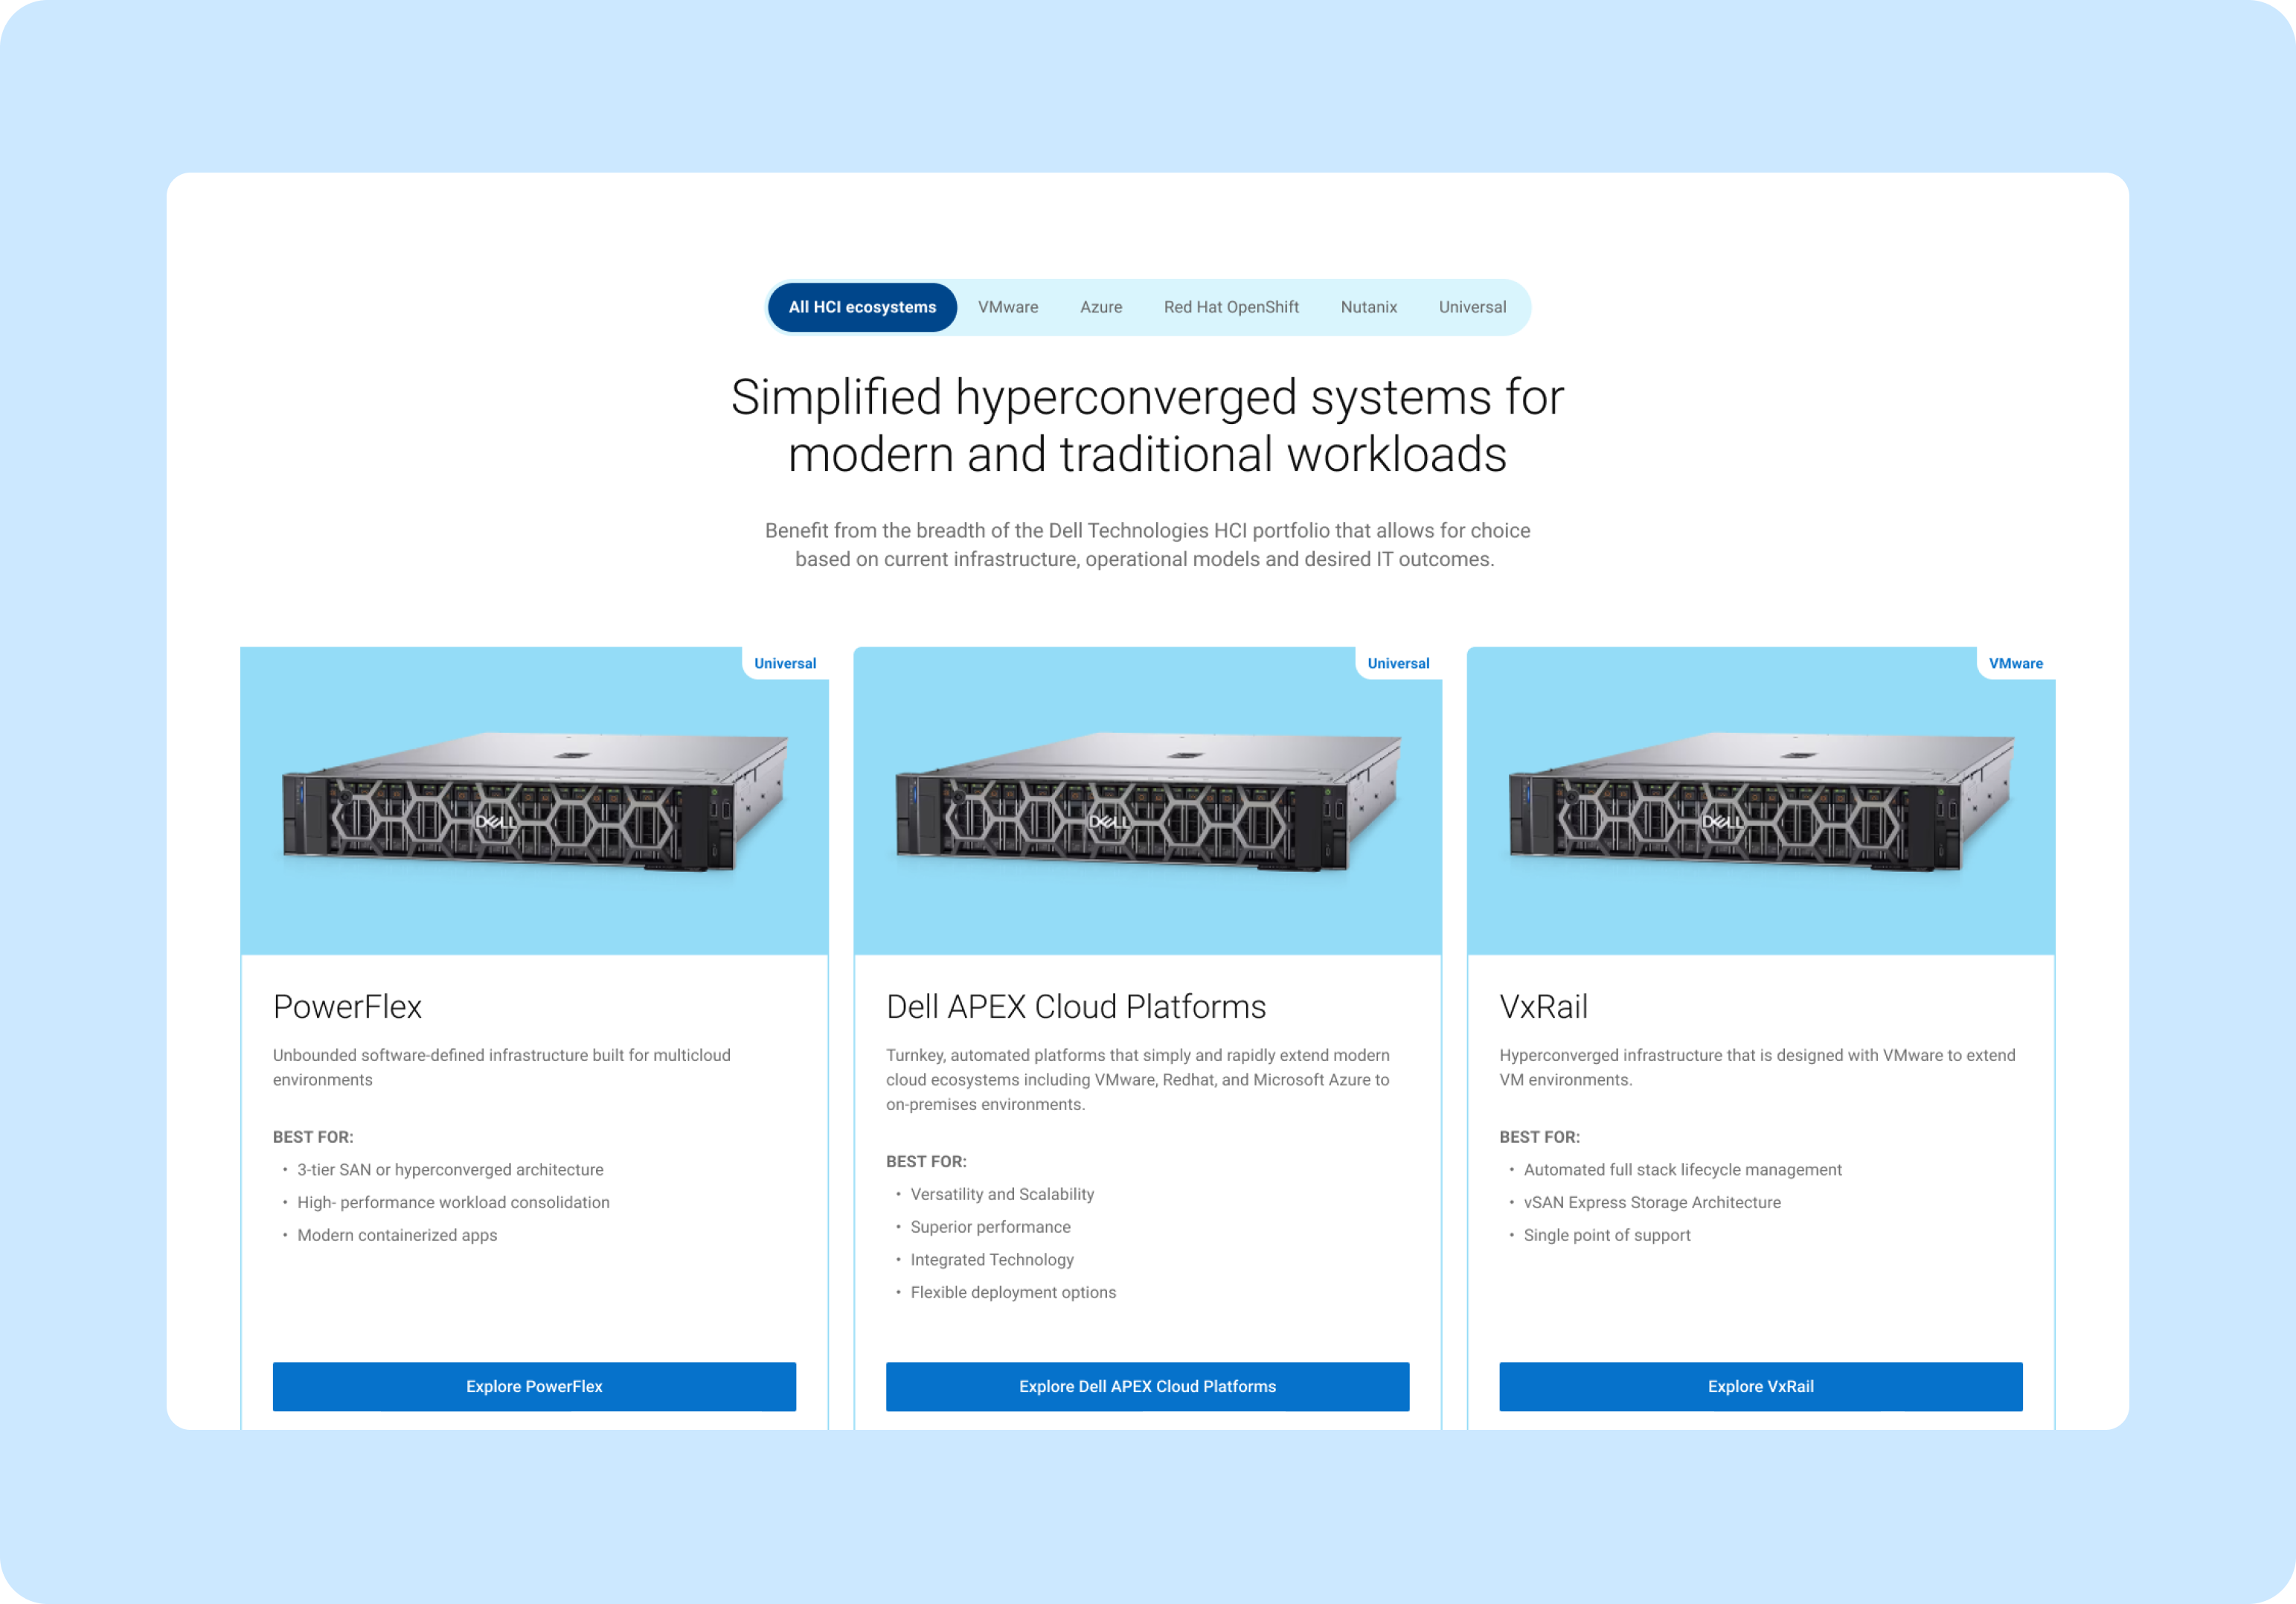Open the Azure filter tab
The height and width of the screenshot is (1604, 2296).
coord(1101,307)
